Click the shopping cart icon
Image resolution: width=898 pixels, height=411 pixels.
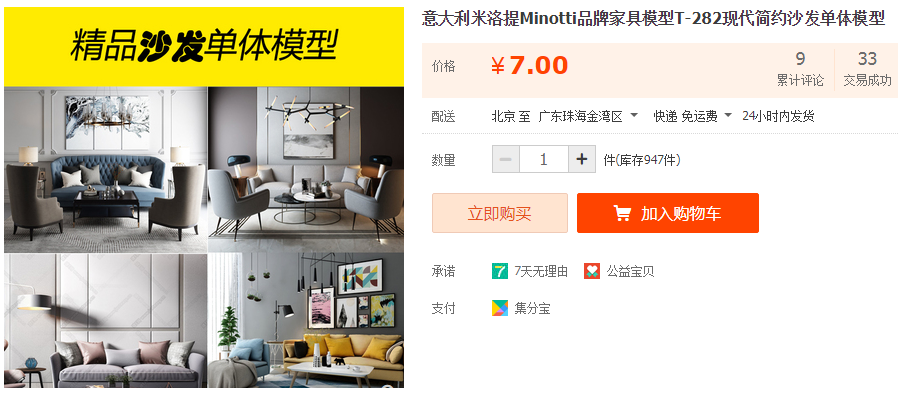point(622,214)
